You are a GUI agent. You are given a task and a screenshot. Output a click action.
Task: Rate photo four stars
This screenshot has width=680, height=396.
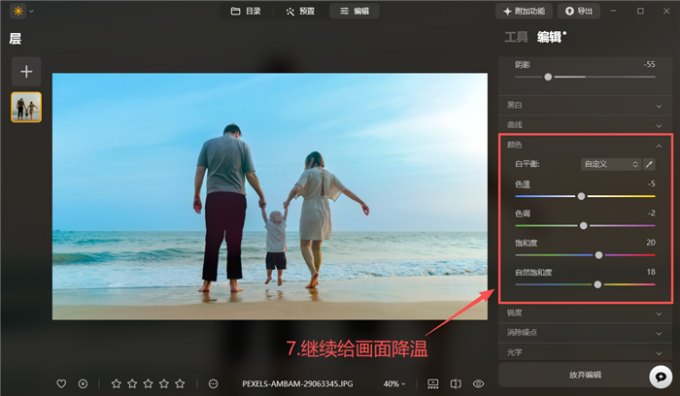pyautogui.click(x=164, y=384)
